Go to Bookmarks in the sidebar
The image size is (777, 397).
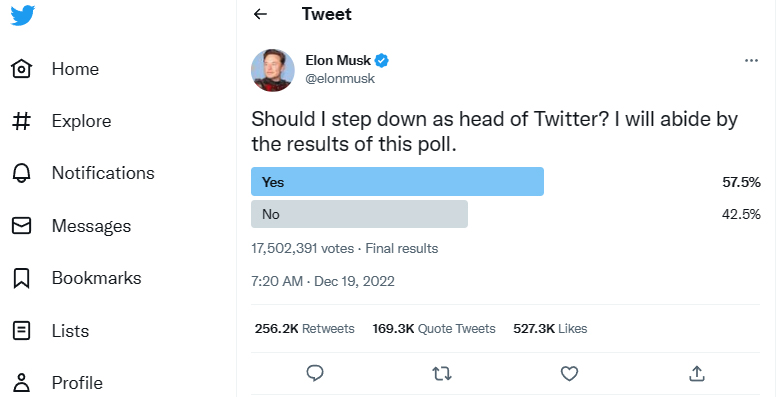[76, 278]
